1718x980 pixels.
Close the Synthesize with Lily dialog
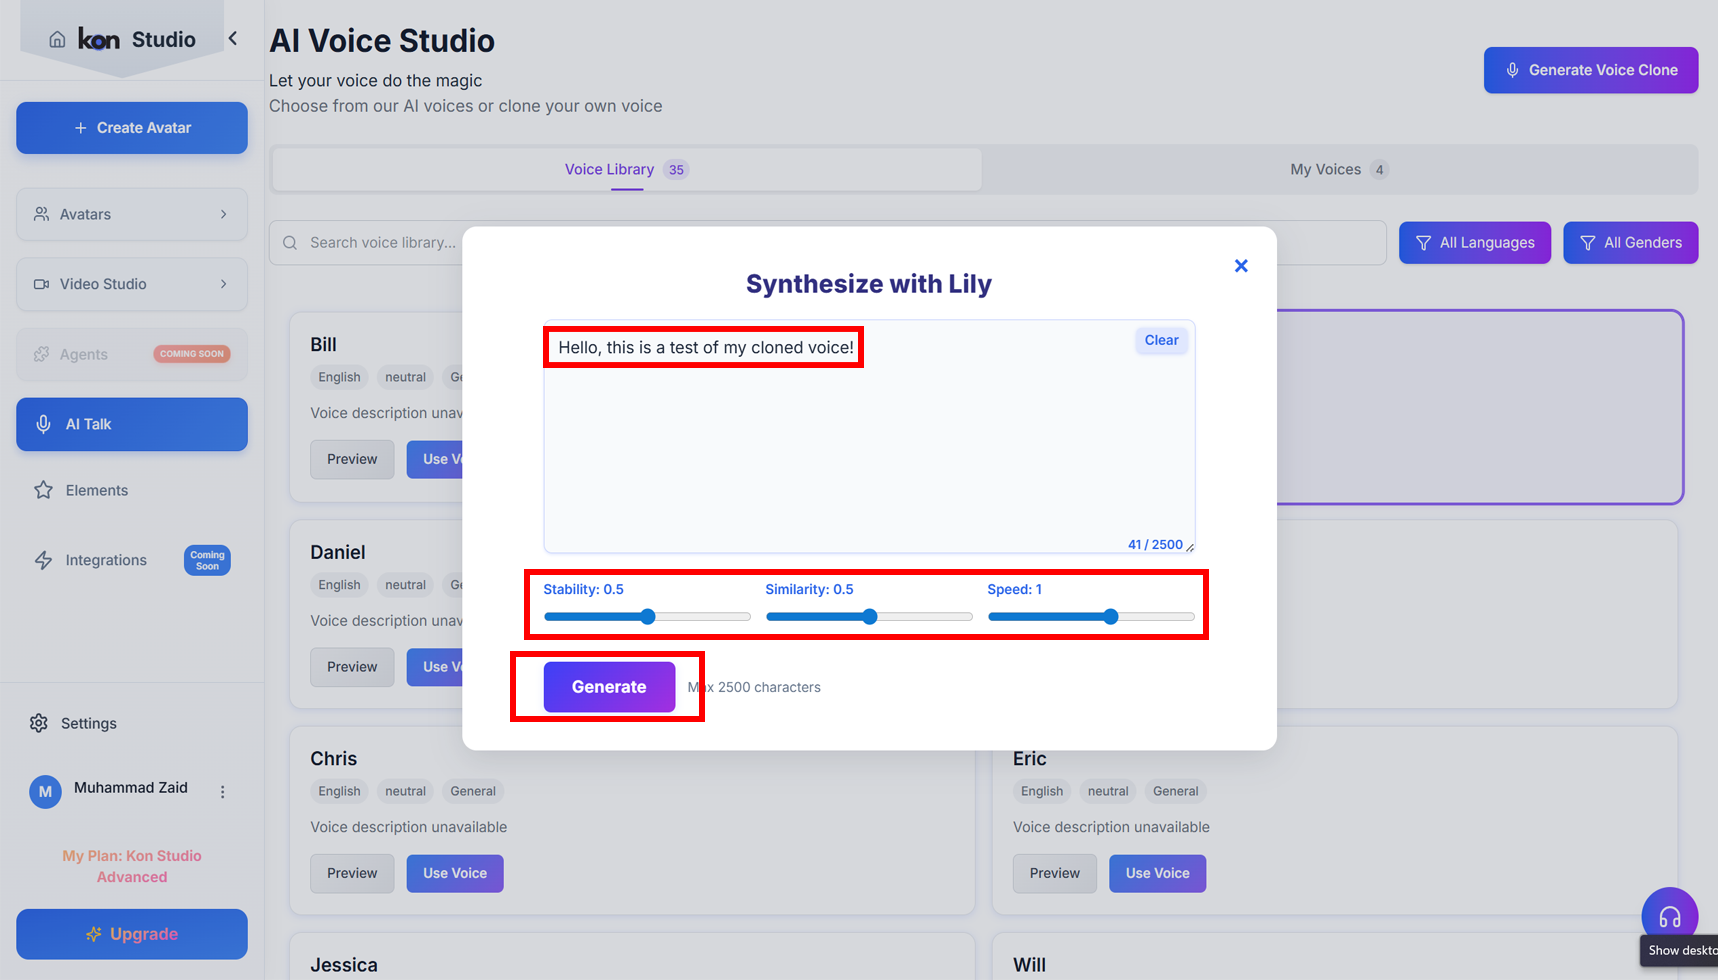pos(1241,266)
